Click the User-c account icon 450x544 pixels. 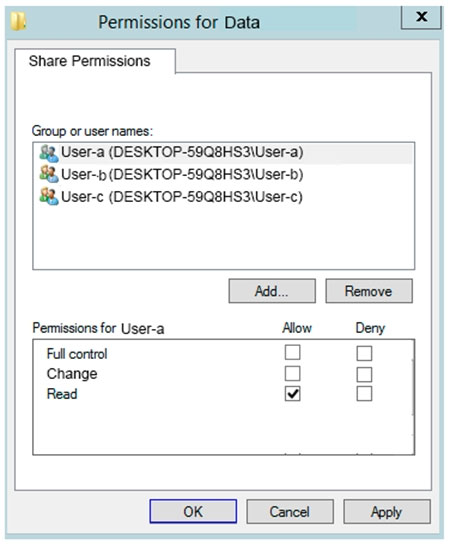coord(49,197)
